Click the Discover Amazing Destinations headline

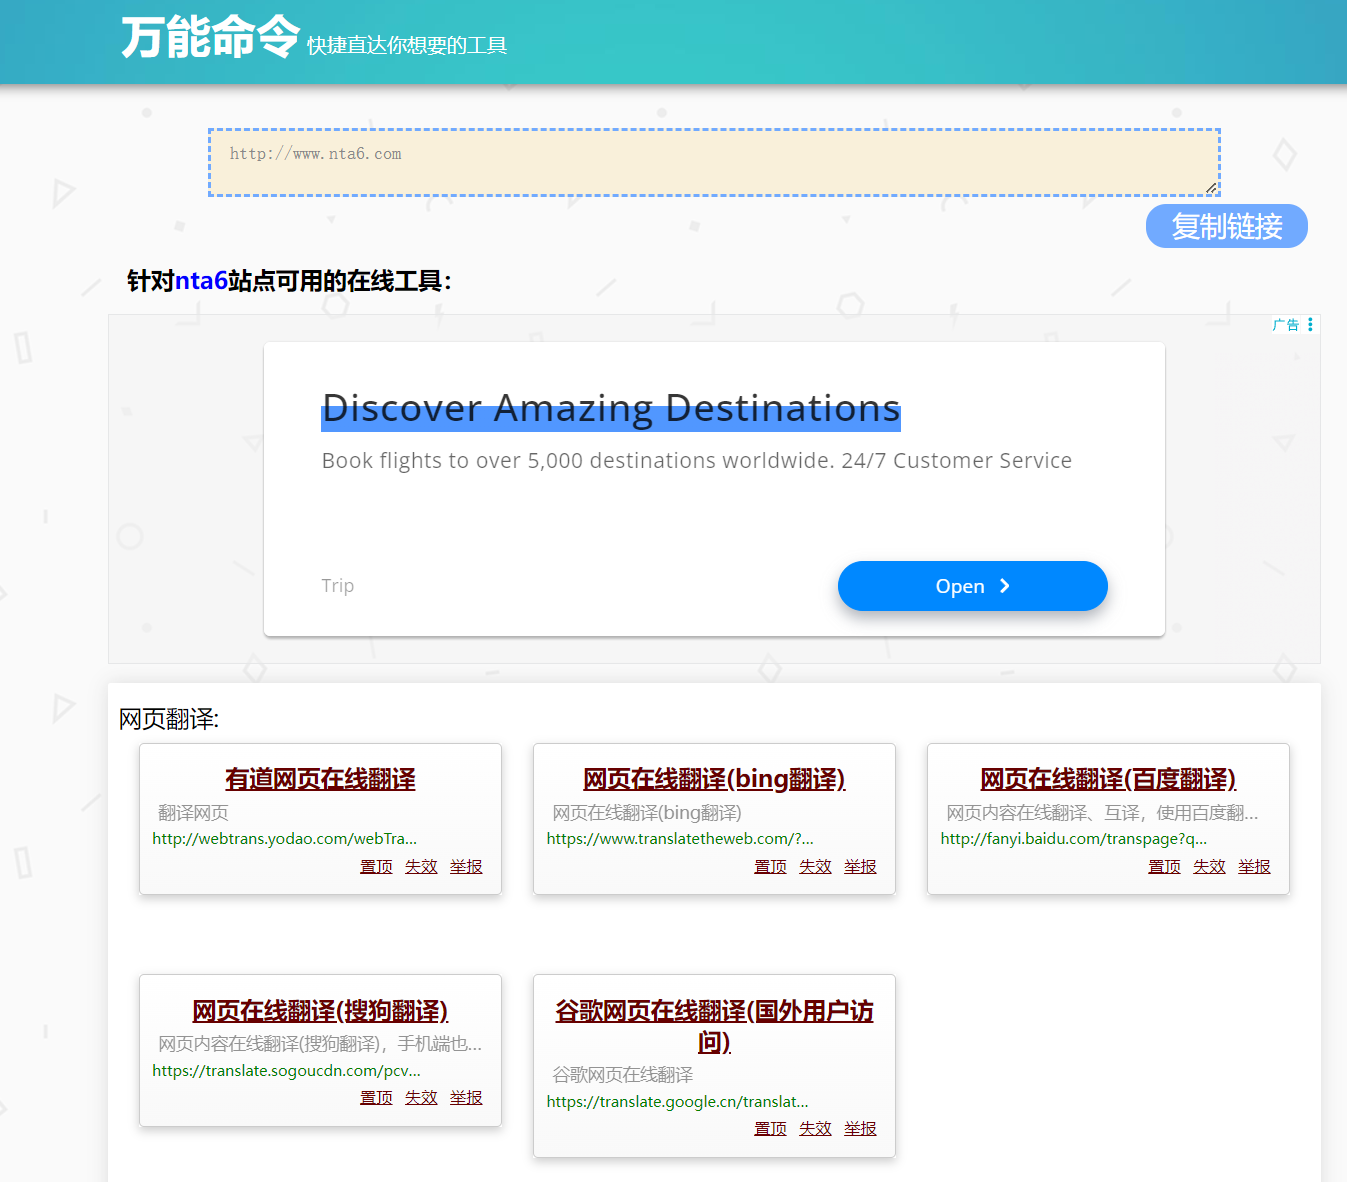click(610, 408)
